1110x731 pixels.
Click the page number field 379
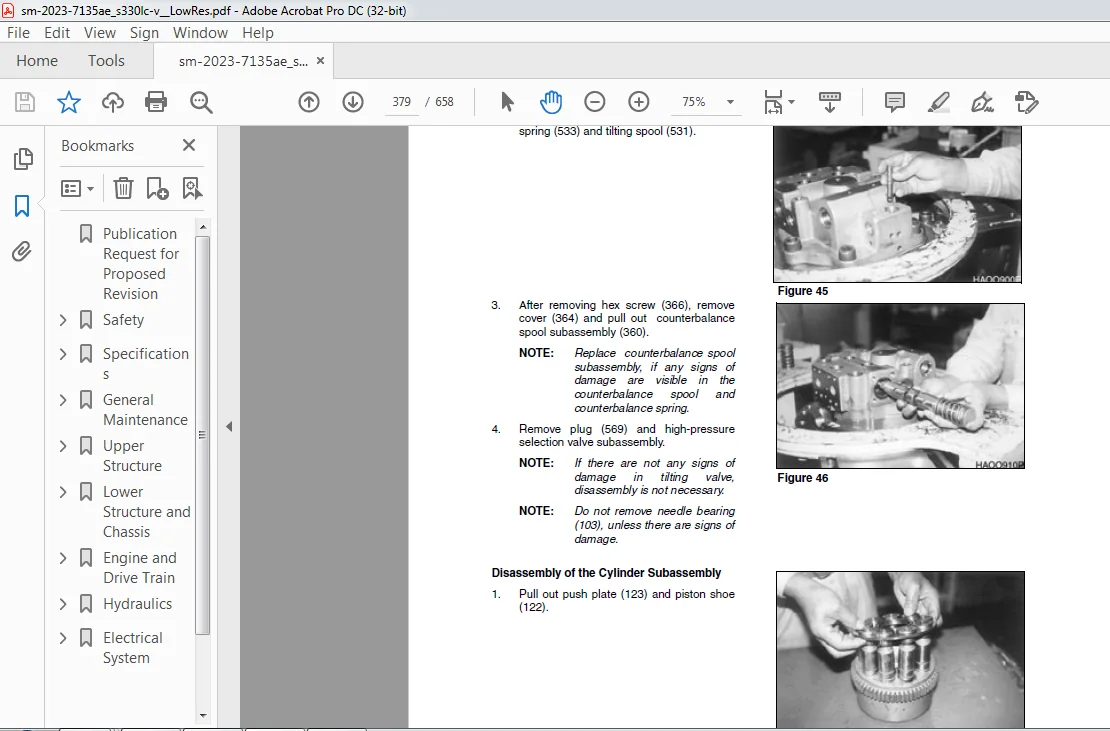point(401,102)
